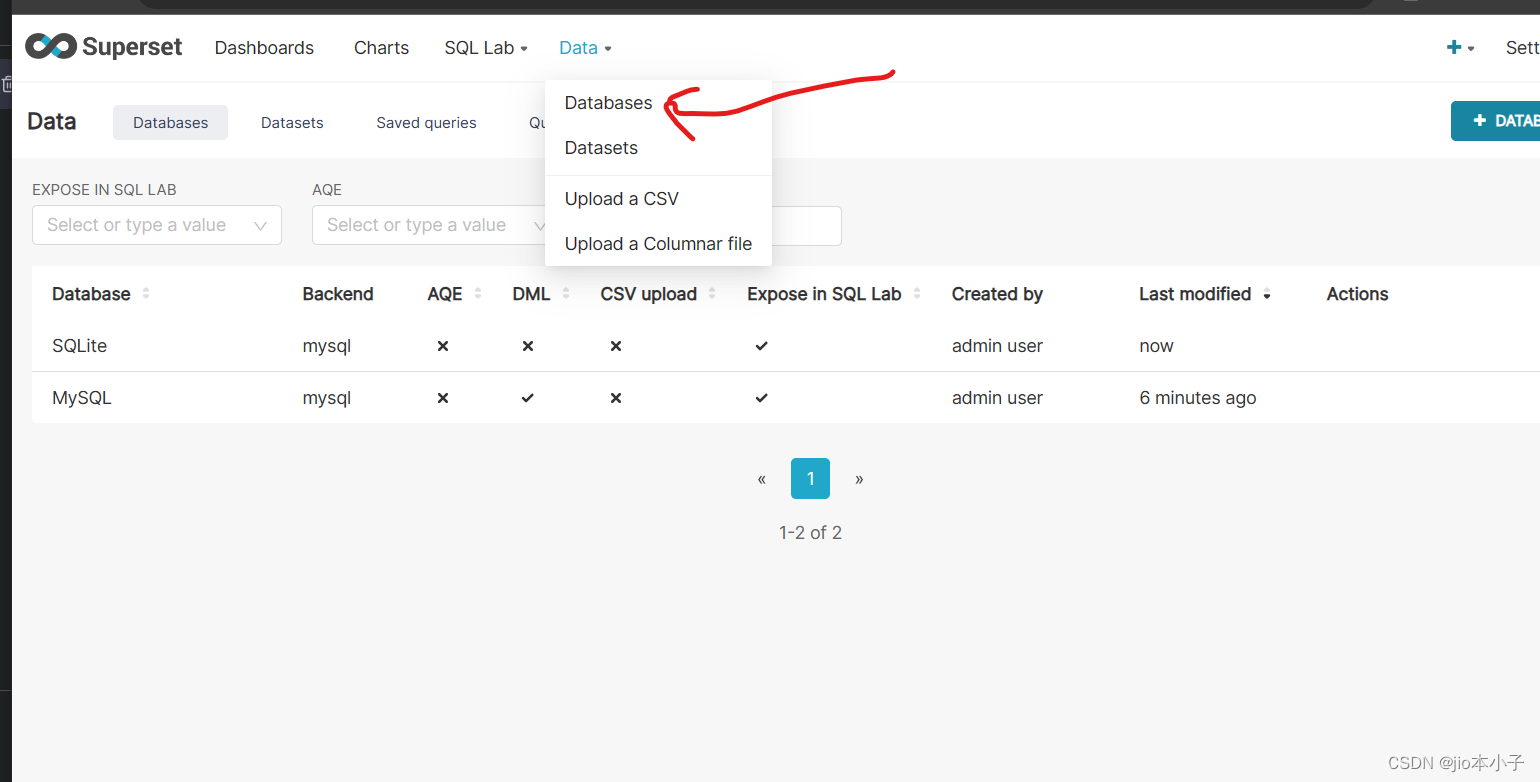Choose Databases from the Data dropdown menu
1540x782 pixels.
click(x=608, y=103)
